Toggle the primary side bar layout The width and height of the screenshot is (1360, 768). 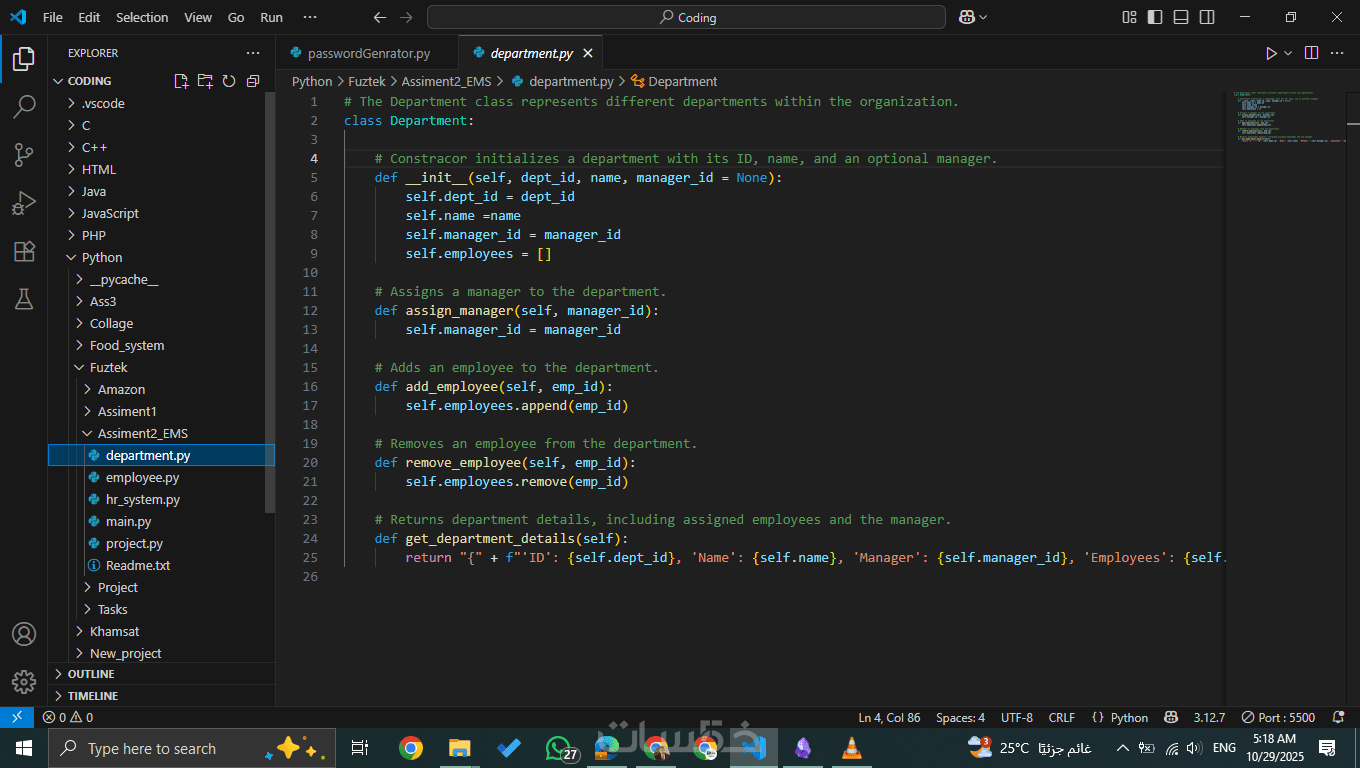point(1155,17)
